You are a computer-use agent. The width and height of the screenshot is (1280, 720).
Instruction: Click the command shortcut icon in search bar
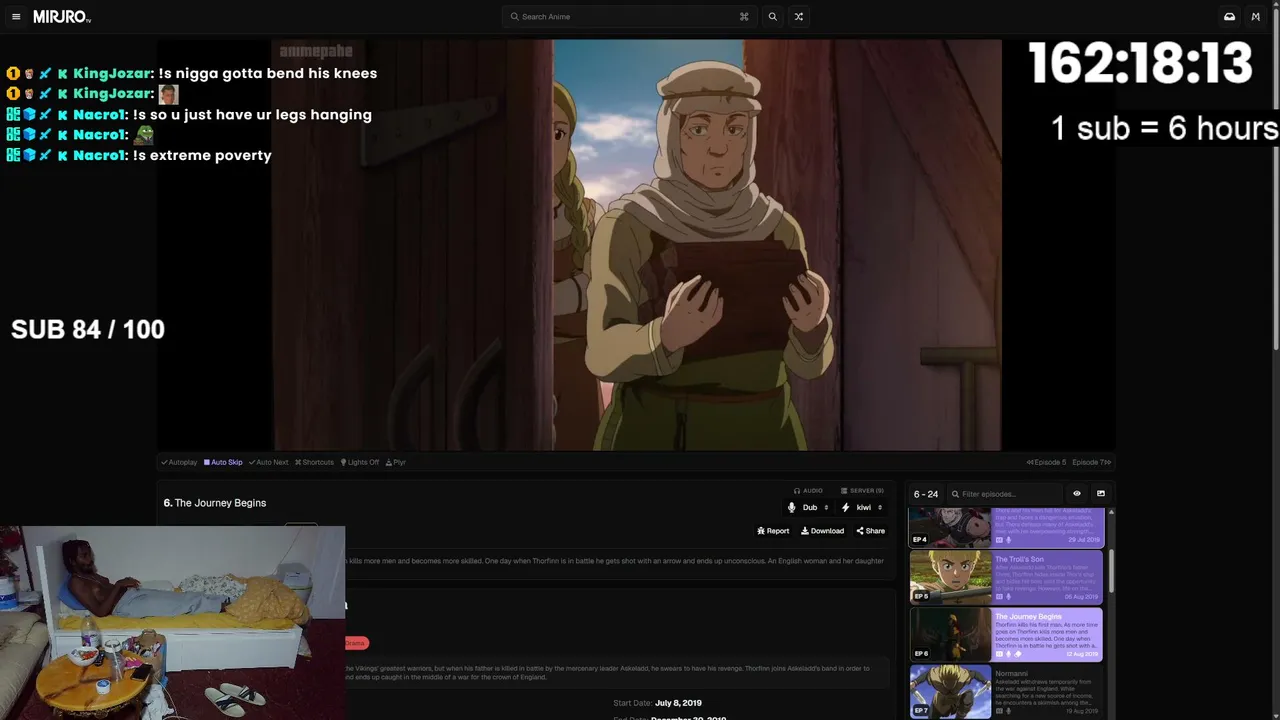[x=744, y=17]
